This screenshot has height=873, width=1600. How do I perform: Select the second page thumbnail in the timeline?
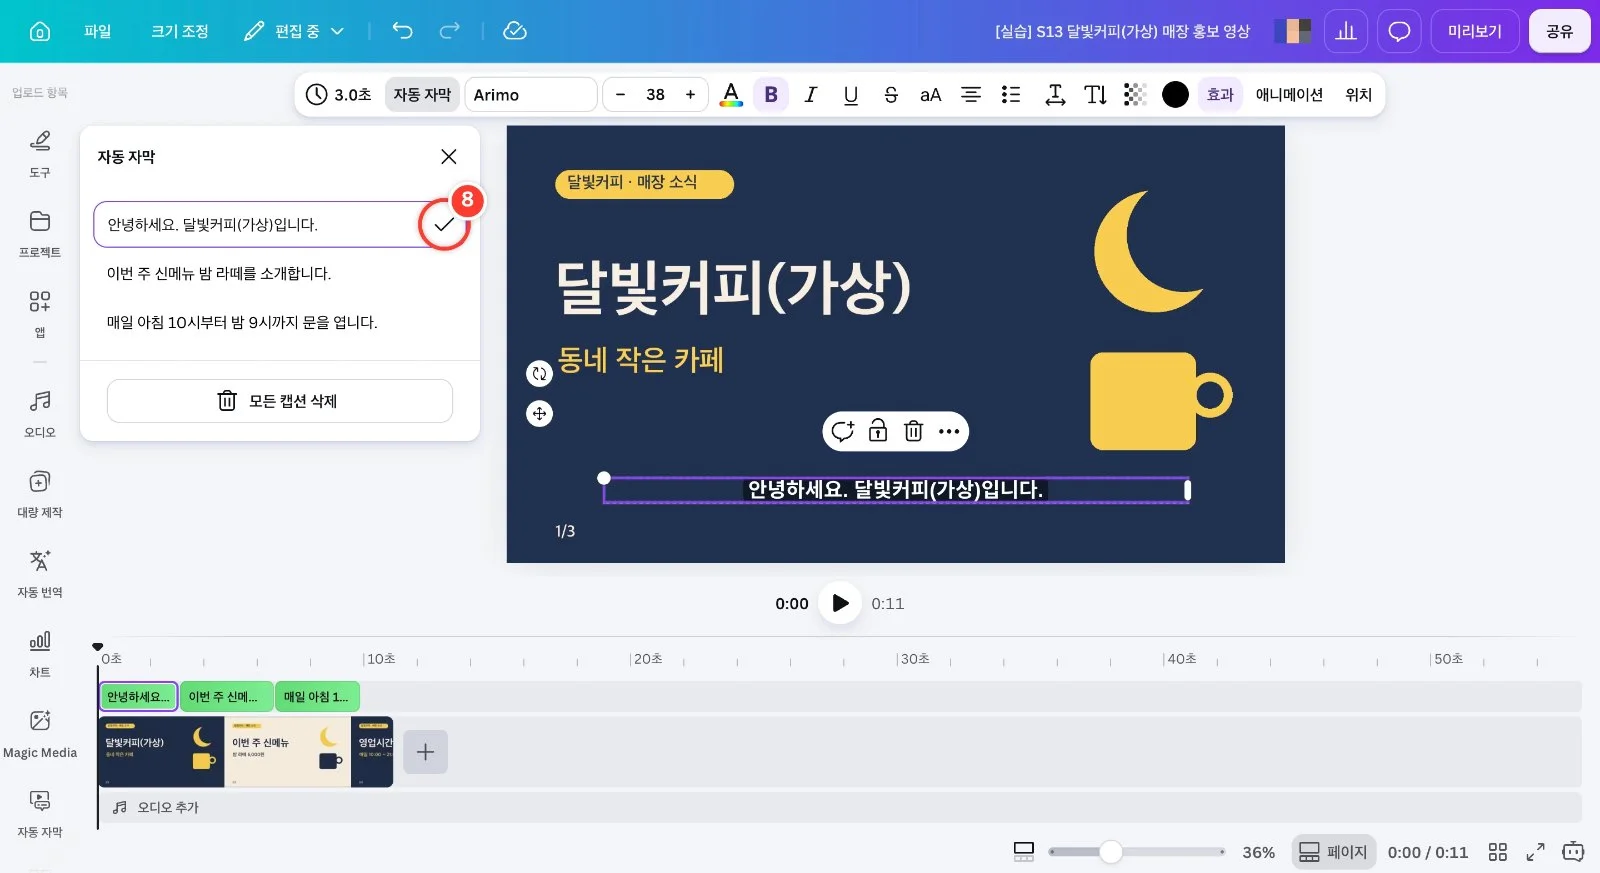(287, 751)
